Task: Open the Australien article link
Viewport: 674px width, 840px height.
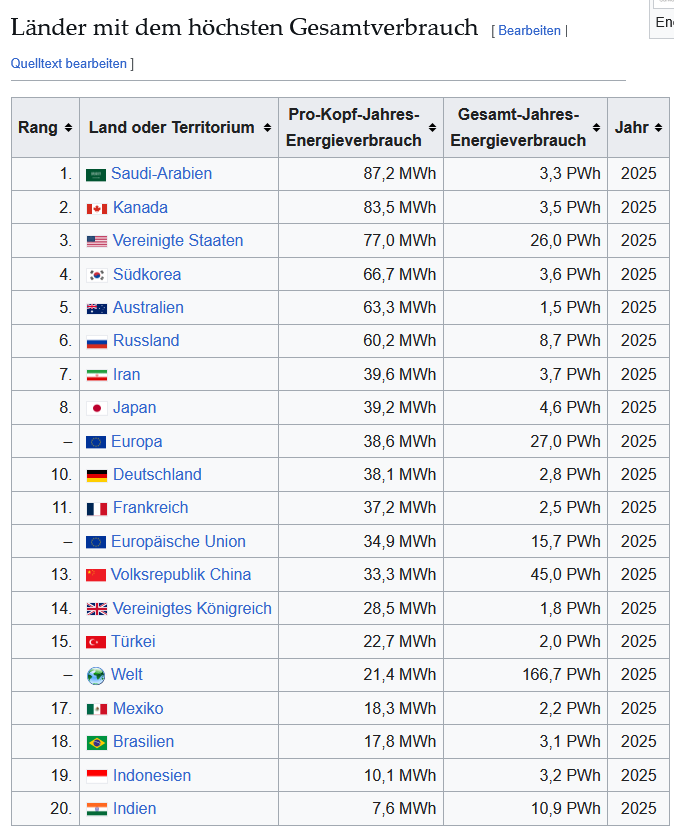Action: (x=148, y=308)
